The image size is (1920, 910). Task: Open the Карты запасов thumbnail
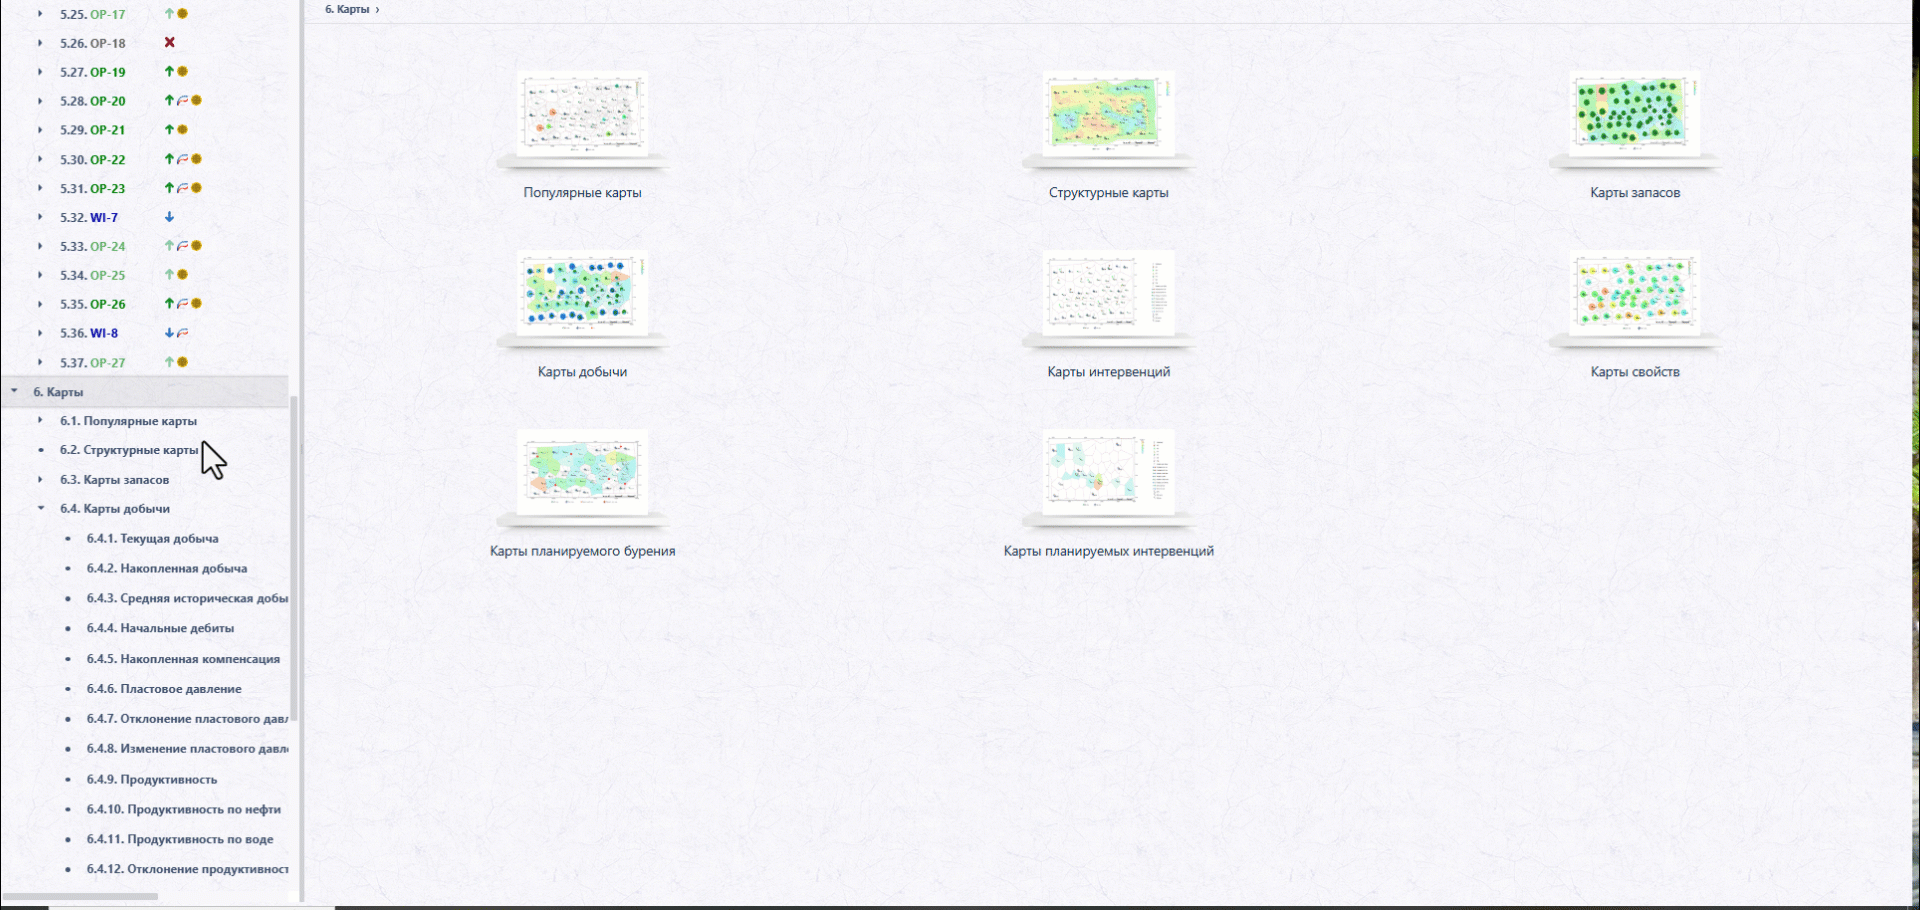point(1634,115)
